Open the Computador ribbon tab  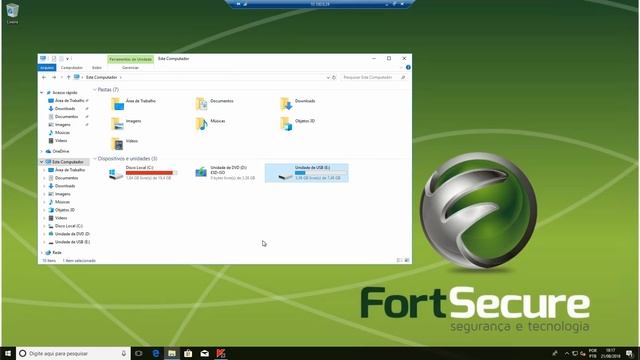[x=71, y=68]
